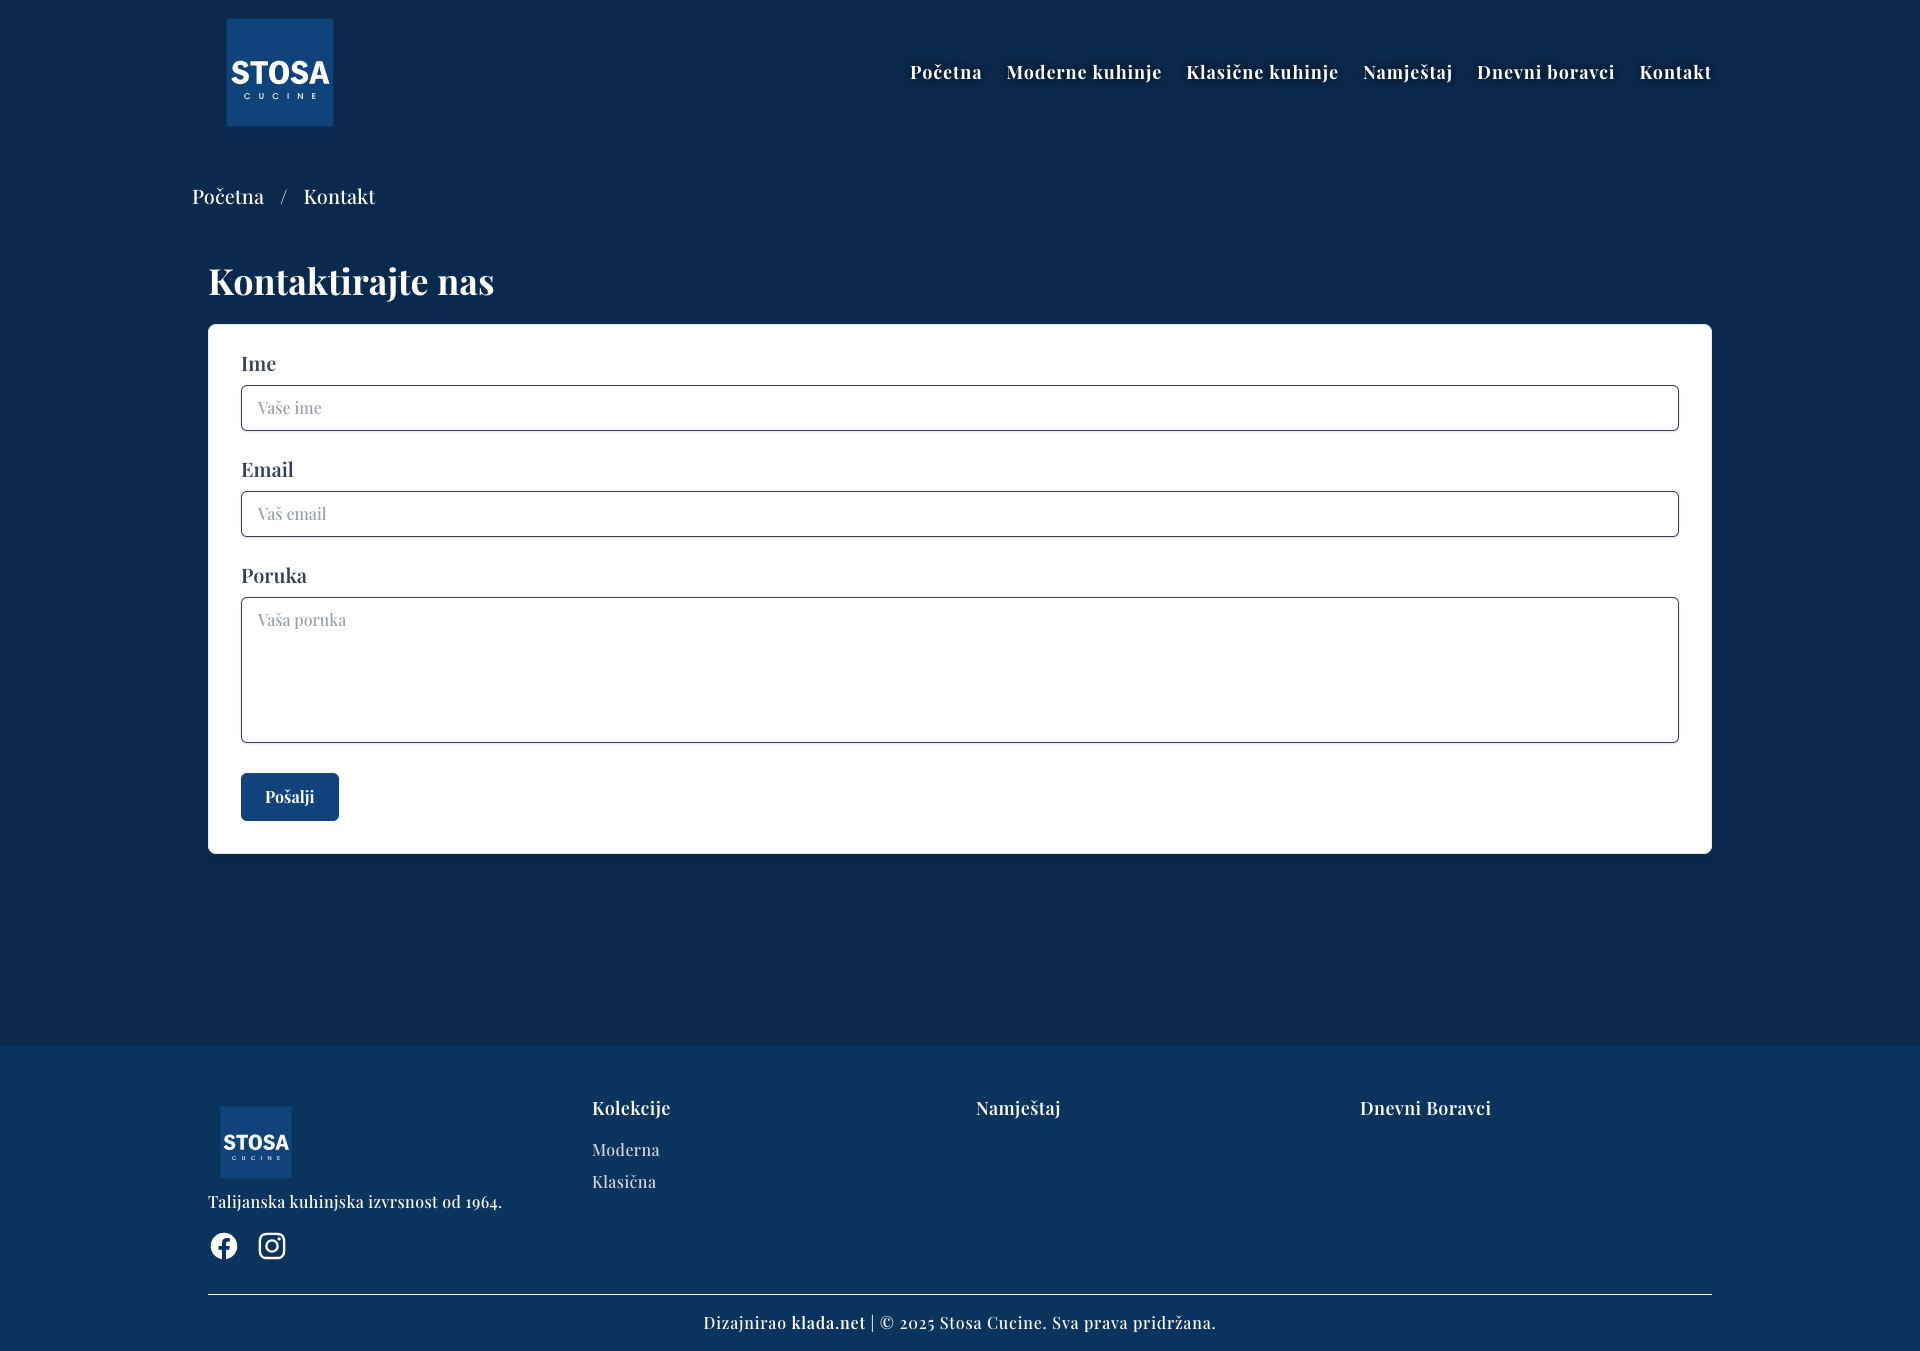Open the Moderna footer collection link
The width and height of the screenshot is (1920, 1351).
point(625,1150)
